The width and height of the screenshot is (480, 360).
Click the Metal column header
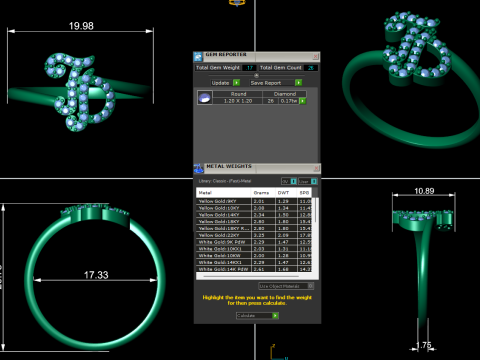click(223, 193)
